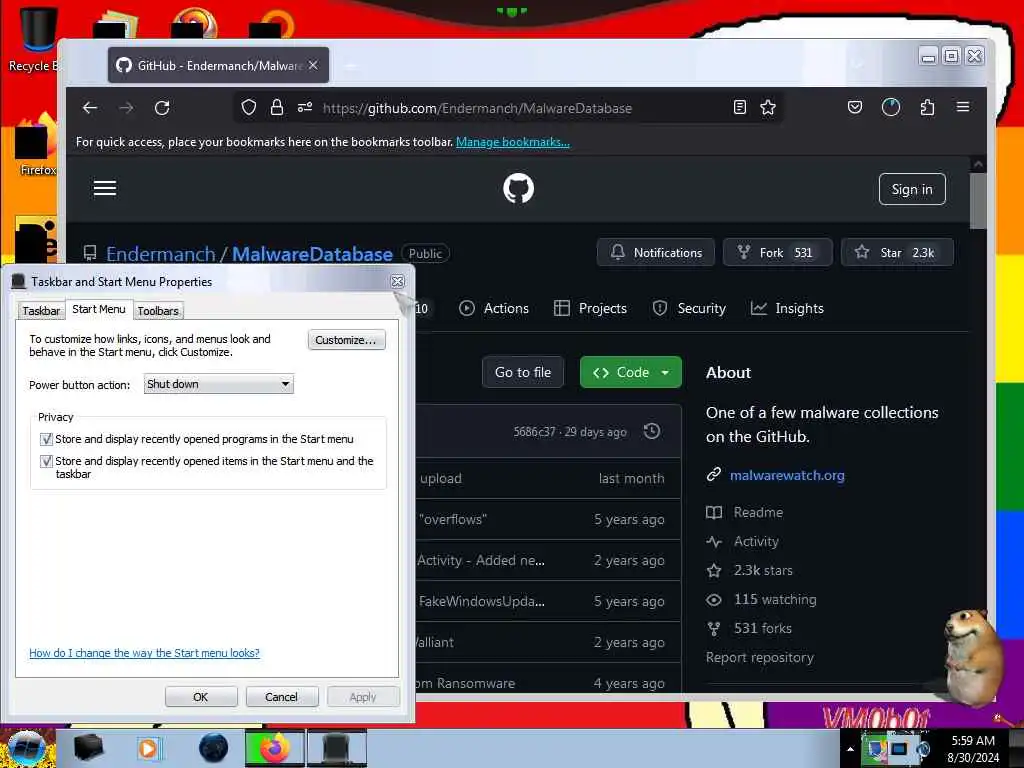This screenshot has height=768, width=1024.
Task: Click Cancel in Taskbar Properties dialog
Action: [281, 697]
